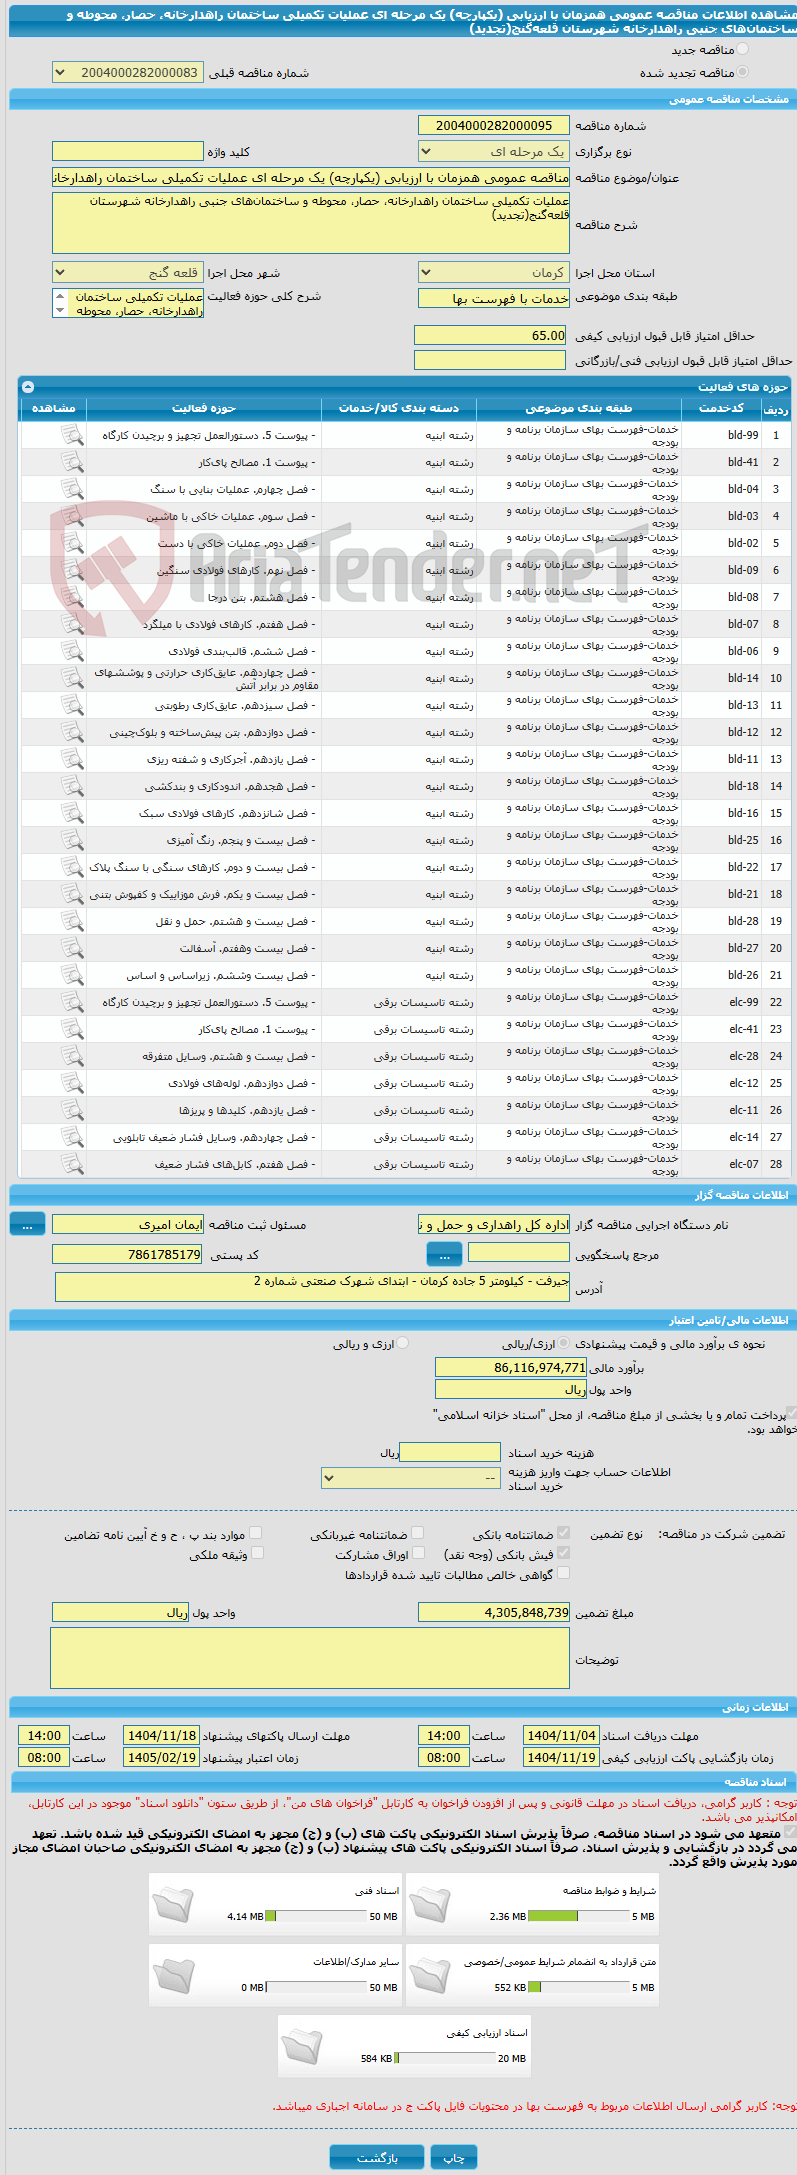Open view icon for row bld-41
The image size is (797, 2175).
pos(72,462)
